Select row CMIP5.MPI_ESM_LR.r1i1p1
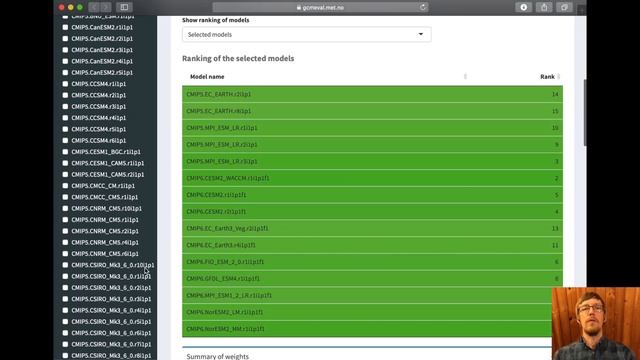Viewport: 640px width, 360px height. (372, 128)
